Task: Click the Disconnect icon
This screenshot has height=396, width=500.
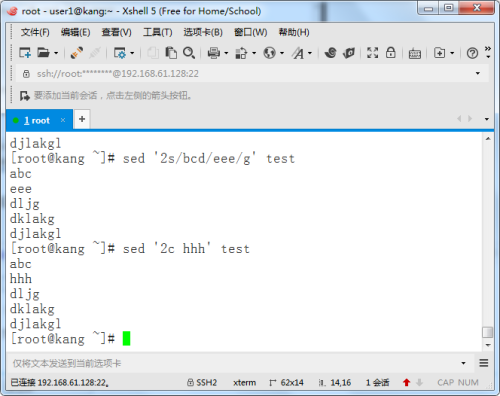Action: 77,53
